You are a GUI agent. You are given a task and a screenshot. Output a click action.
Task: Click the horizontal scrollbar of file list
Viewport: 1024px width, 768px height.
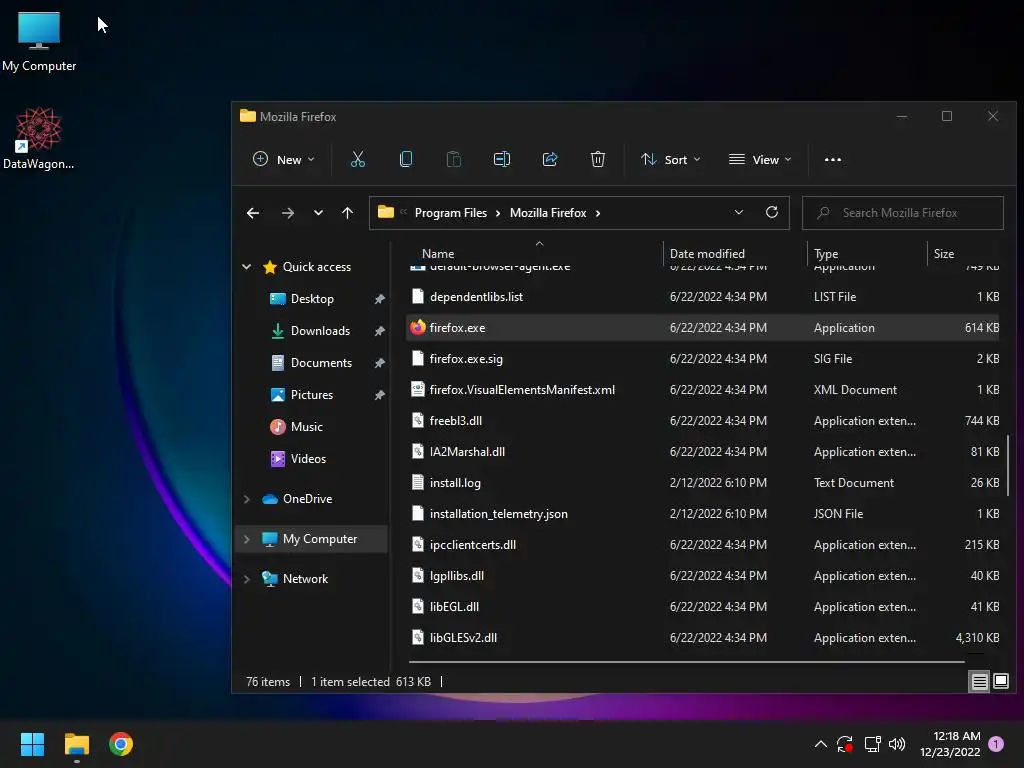coord(687,662)
